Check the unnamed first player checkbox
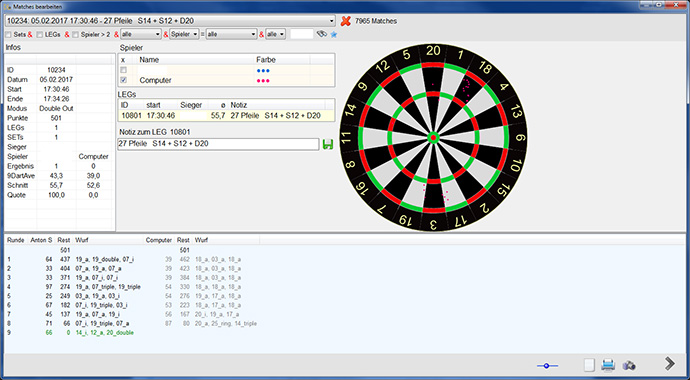690x380 pixels. 124,70
